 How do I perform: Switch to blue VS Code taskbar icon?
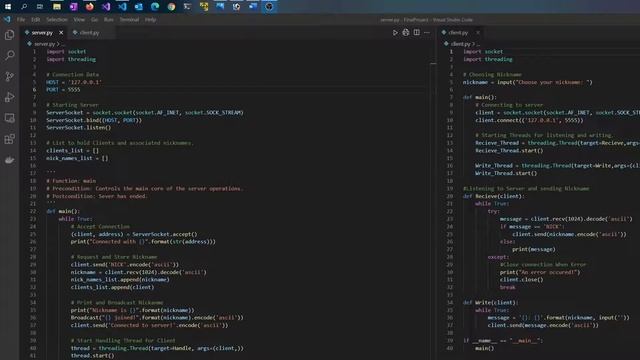[122, 7]
